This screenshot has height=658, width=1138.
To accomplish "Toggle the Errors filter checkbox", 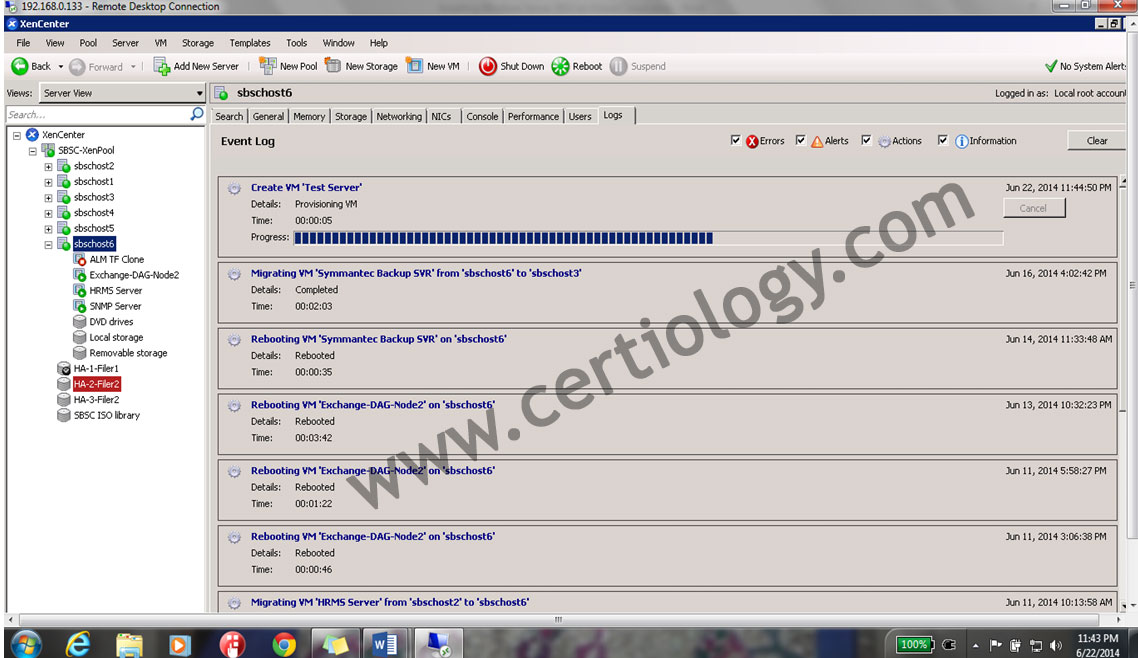I will tap(736, 141).
